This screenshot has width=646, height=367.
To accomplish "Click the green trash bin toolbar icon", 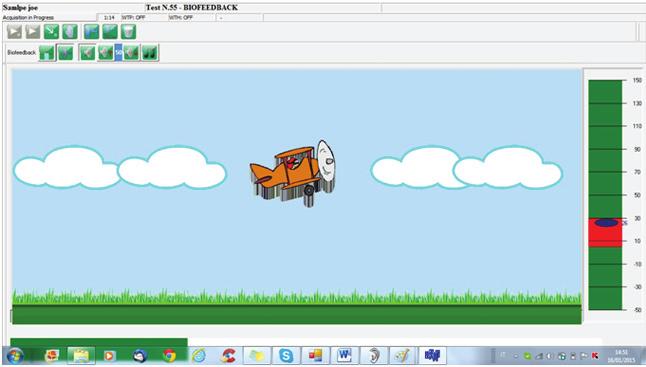I will click(129, 32).
